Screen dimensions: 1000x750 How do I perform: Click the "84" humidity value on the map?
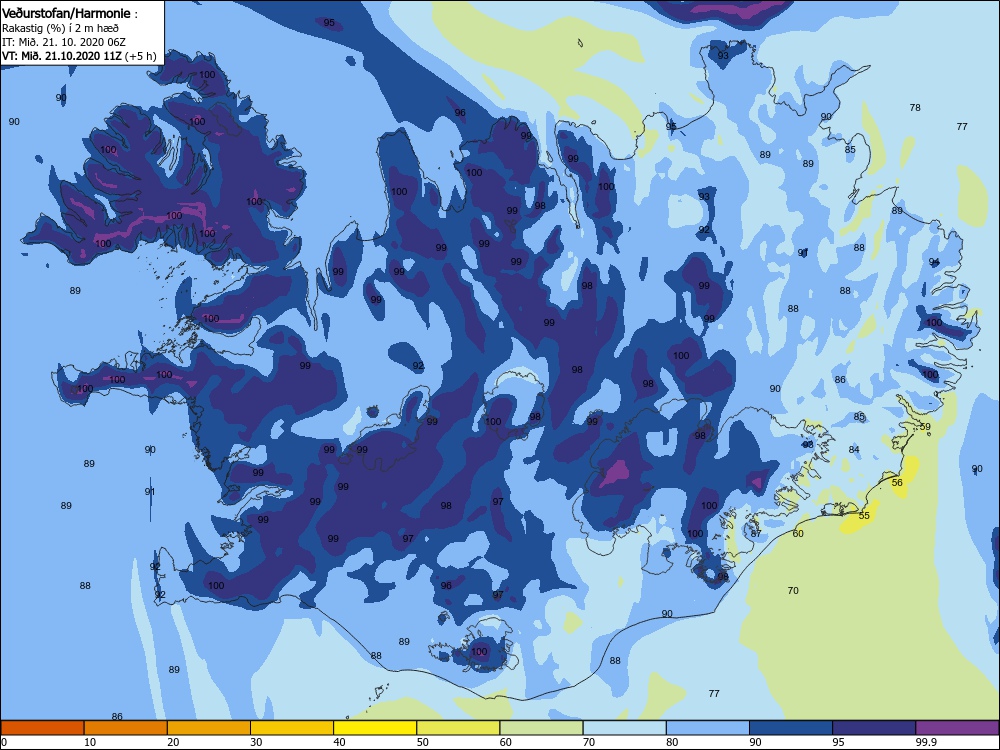[854, 449]
